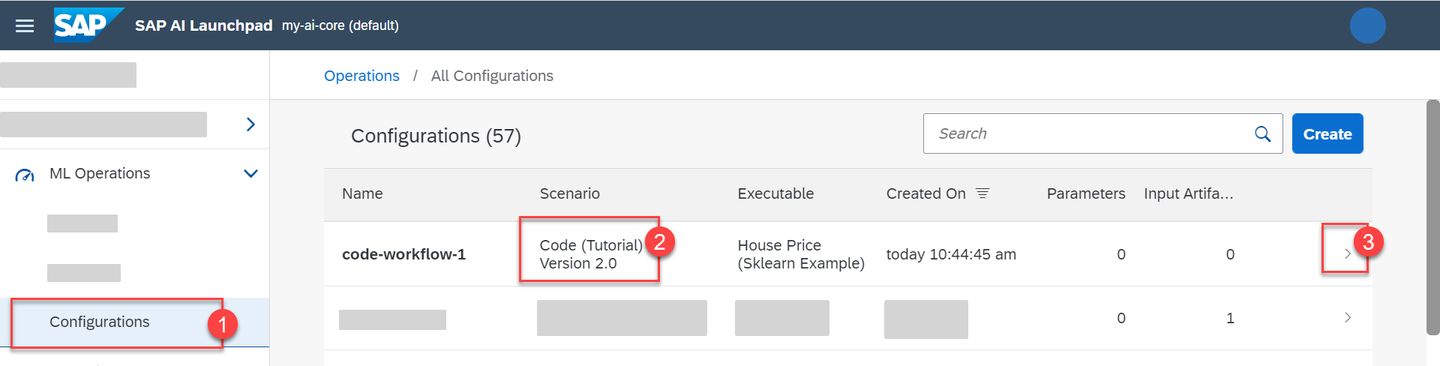The width and height of the screenshot is (1440, 366).
Task: Click the Create button
Action: tap(1327, 134)
